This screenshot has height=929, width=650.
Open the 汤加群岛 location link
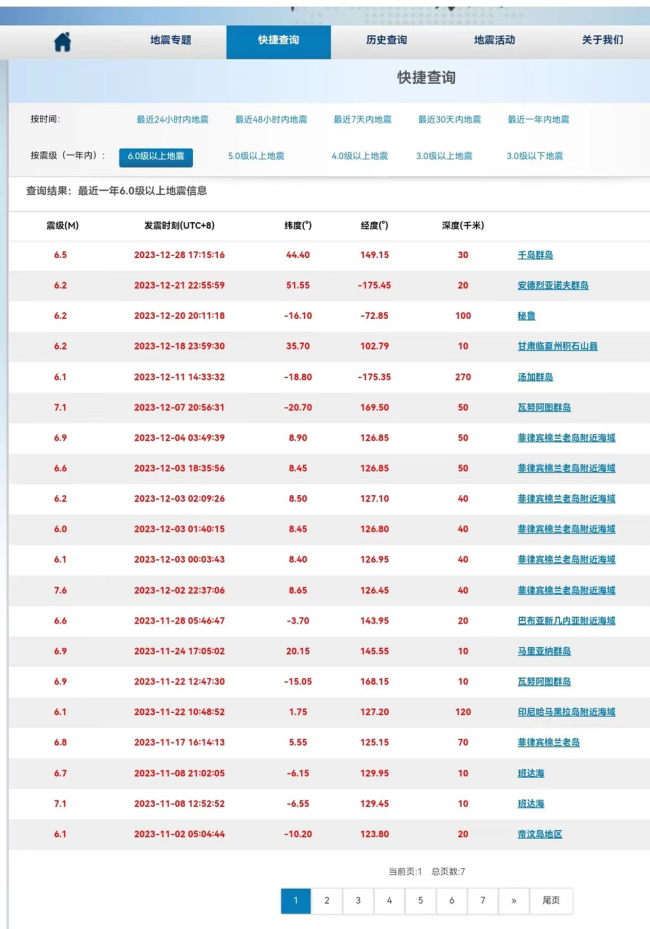pyautogui.click(x=535, y=378)
